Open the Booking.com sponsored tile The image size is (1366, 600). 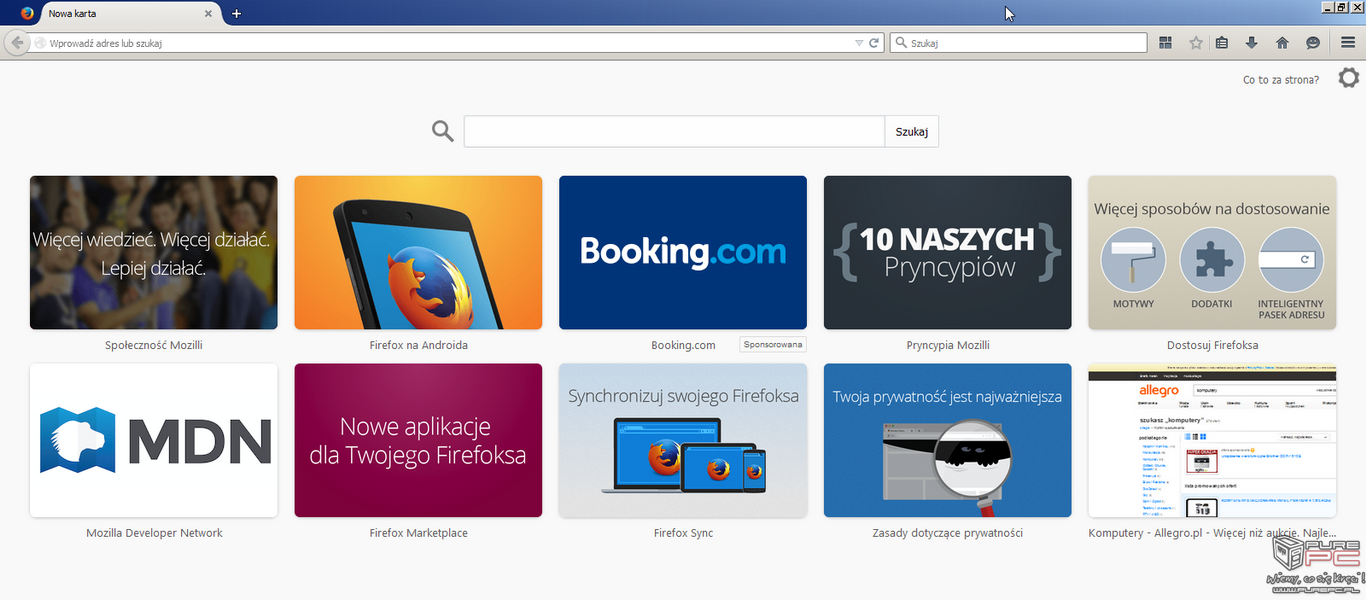pyautogui.click(x=682, y=252)
